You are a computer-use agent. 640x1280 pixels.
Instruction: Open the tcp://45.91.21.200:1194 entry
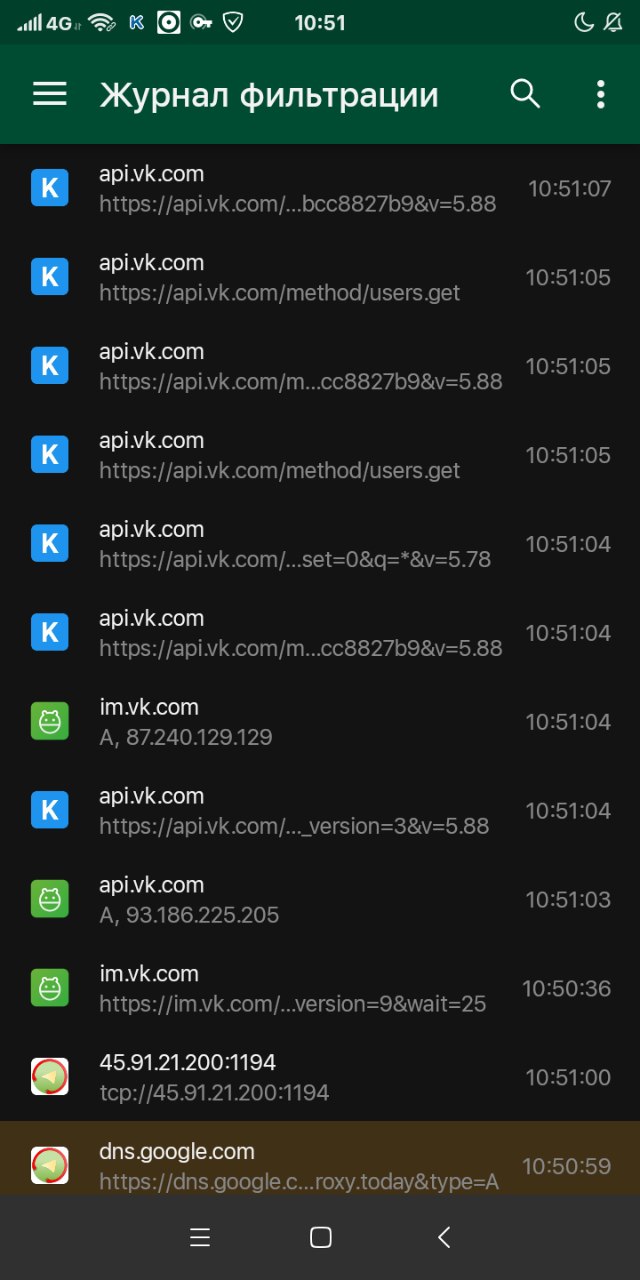click(x=320, y=1077)
